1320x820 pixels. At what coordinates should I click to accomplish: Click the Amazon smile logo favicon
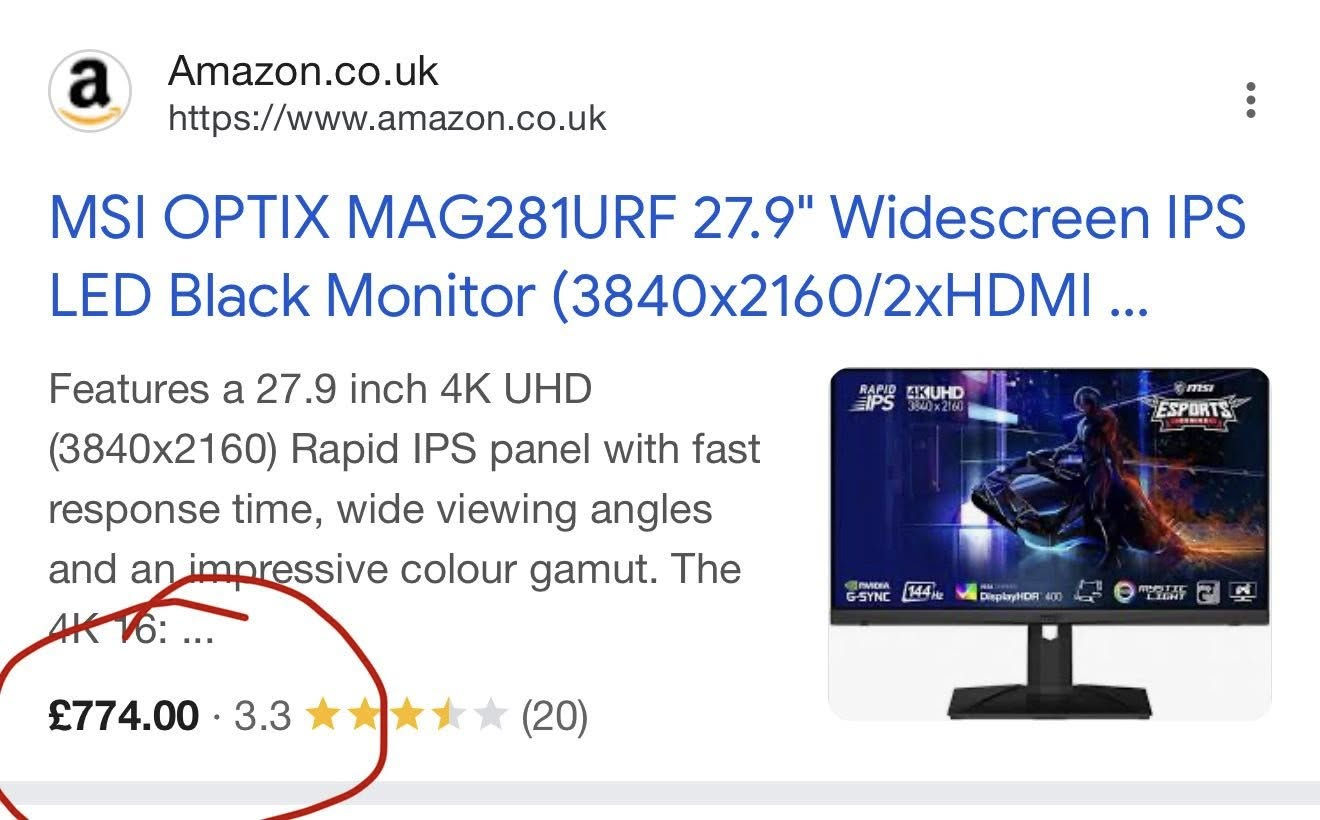point(90,91)
